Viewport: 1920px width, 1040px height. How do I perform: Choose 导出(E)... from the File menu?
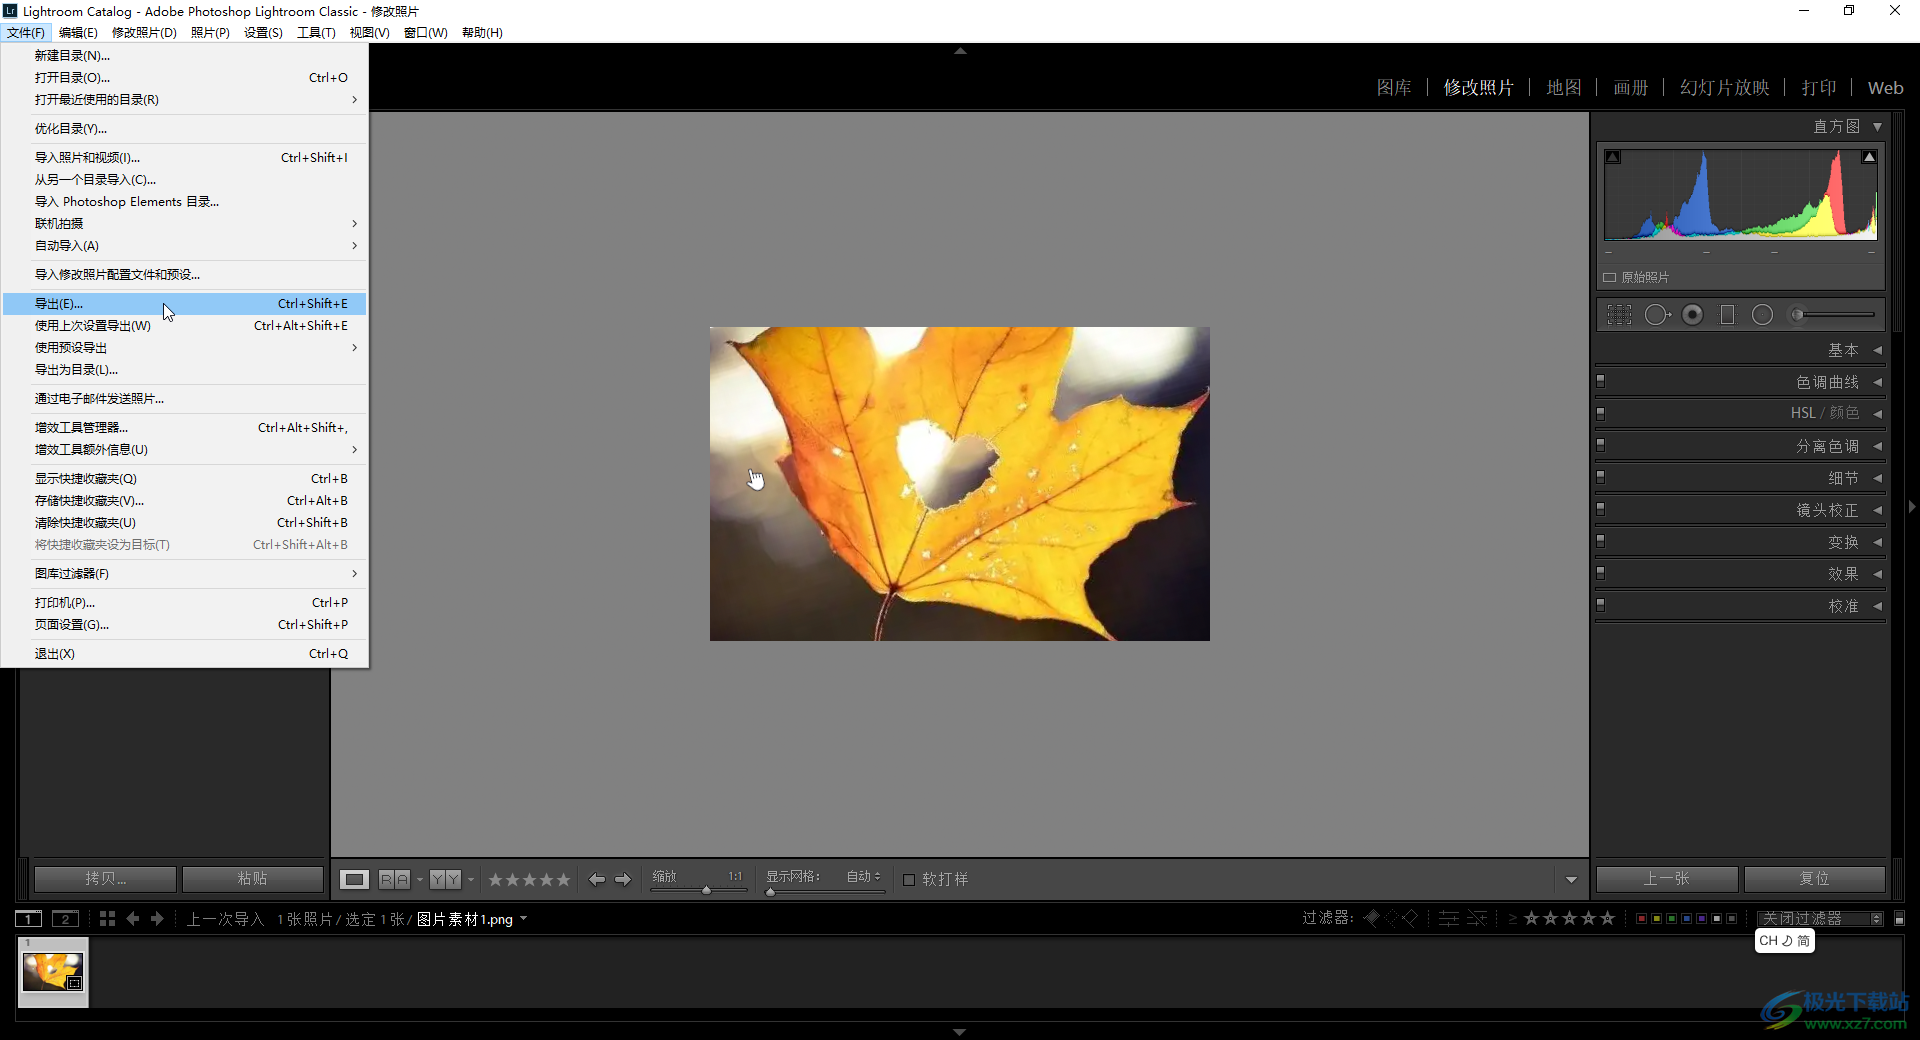pos(185,304)
